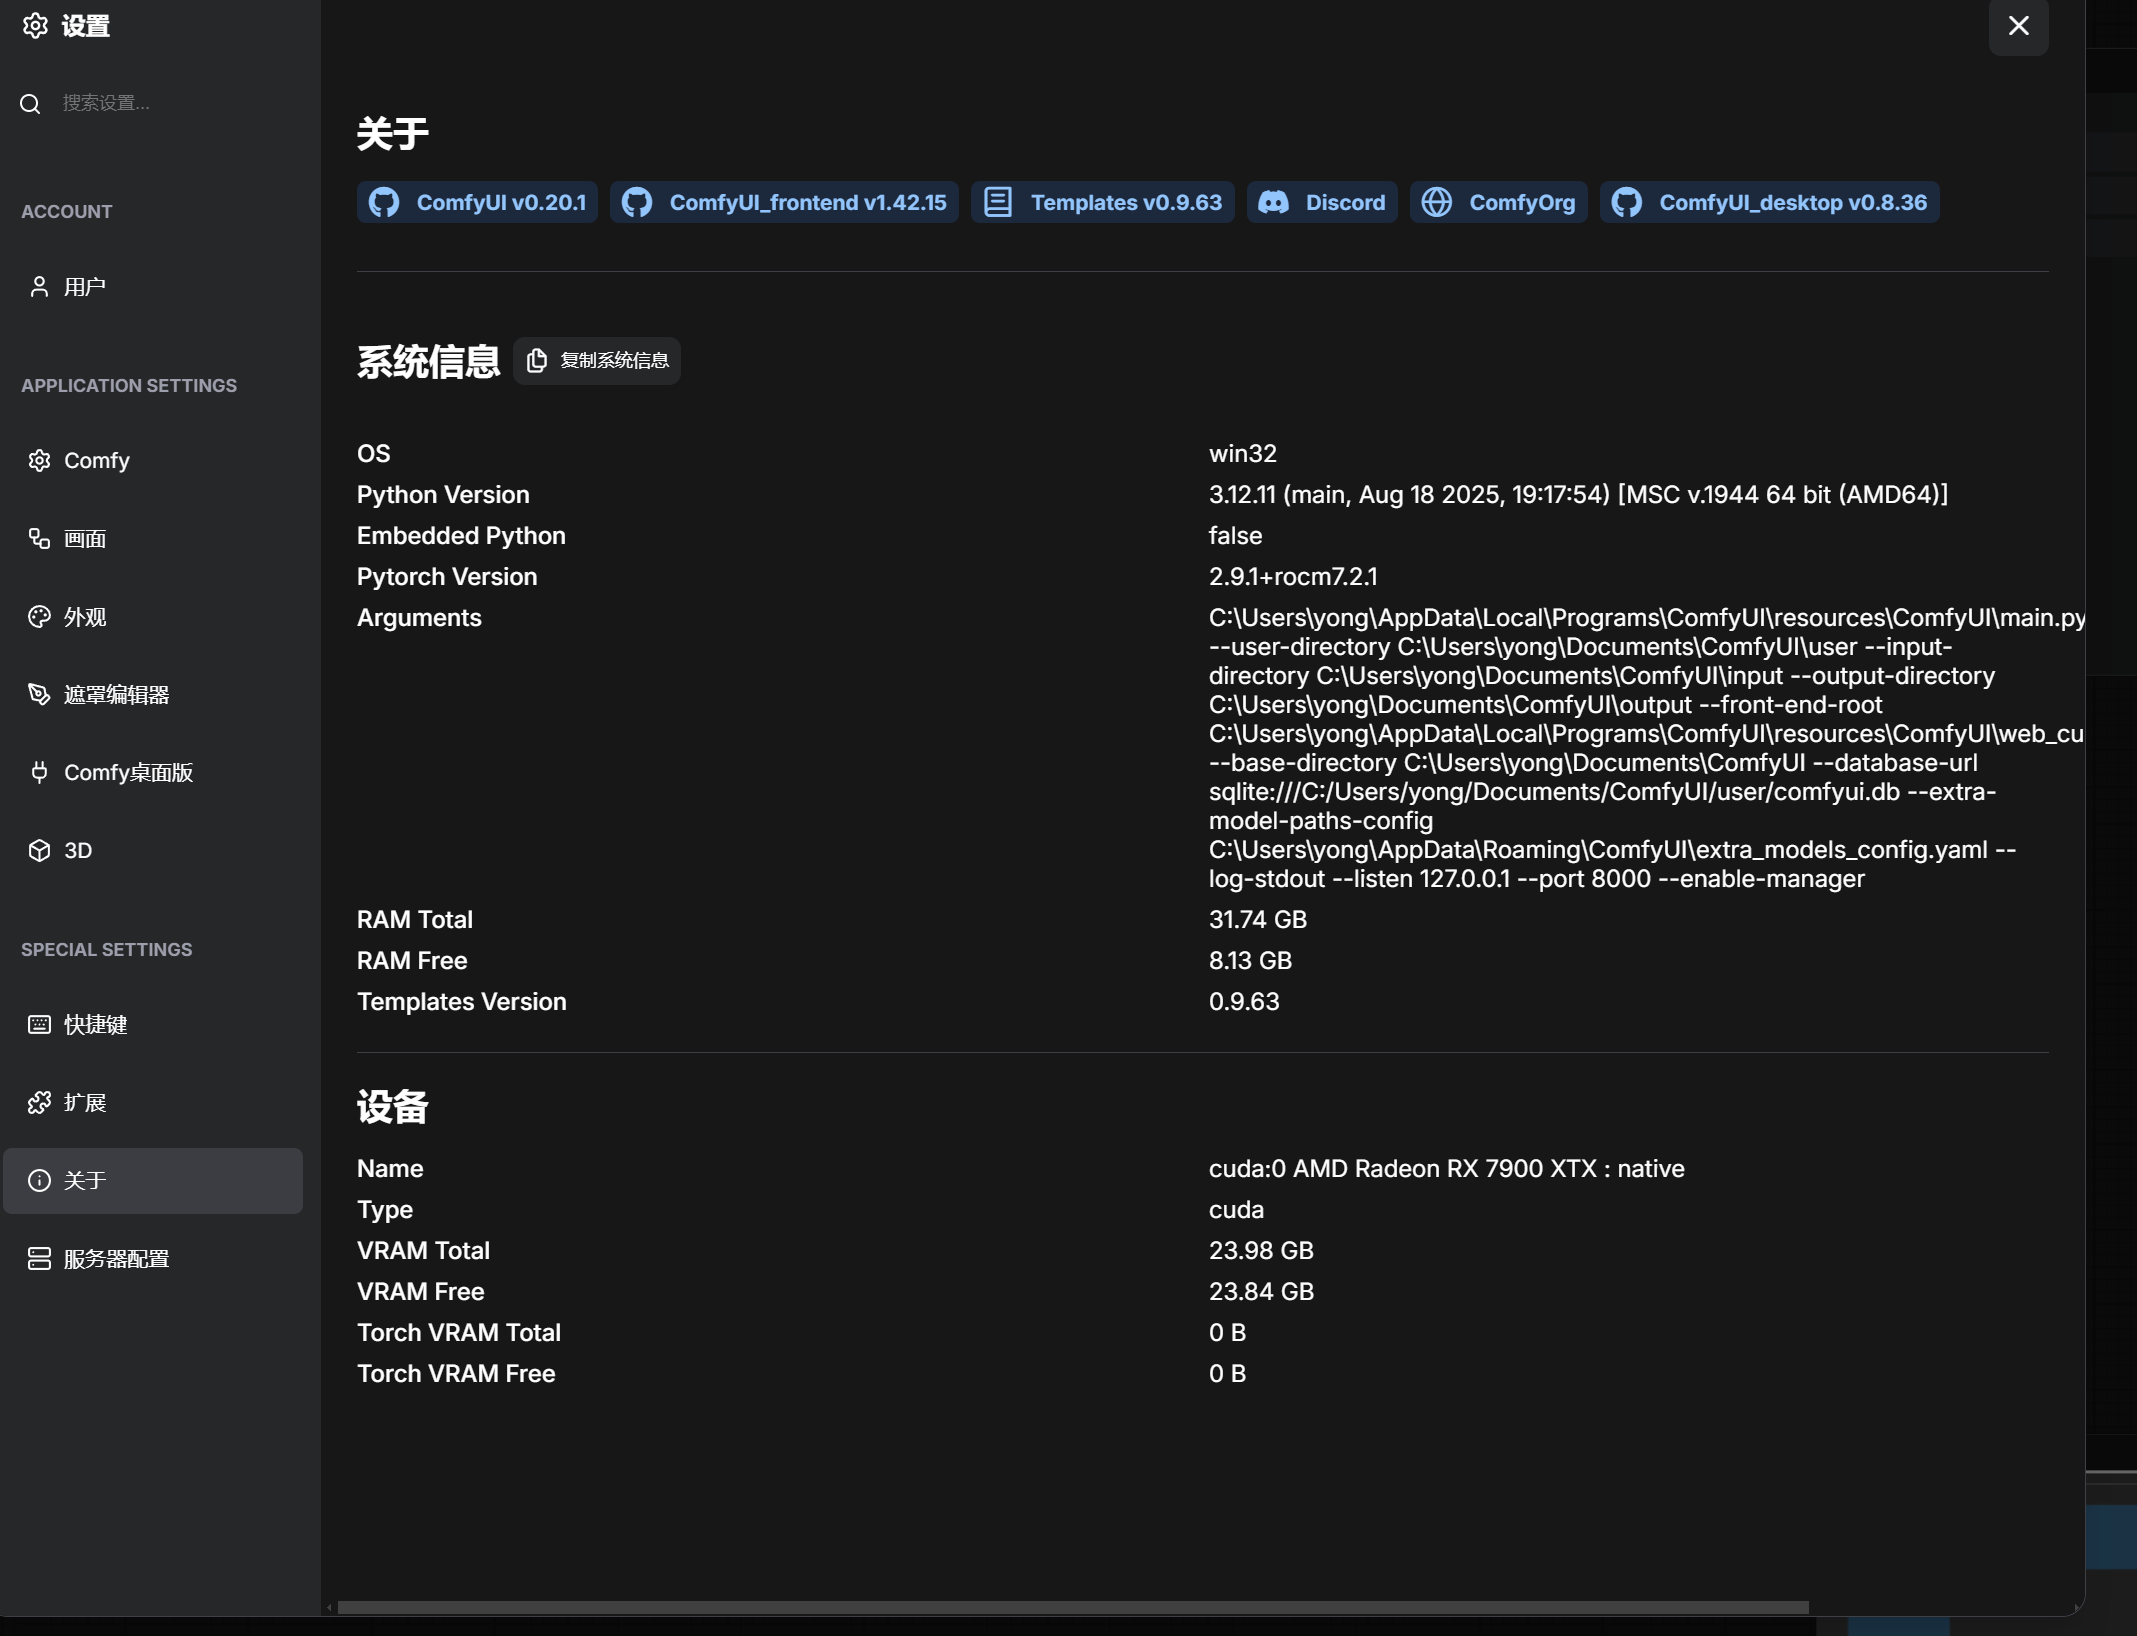Image resolution: width=2137 pixels, height=1636 pixels.
Task: Open the 用户 settings section
Action: pos(153,287)
